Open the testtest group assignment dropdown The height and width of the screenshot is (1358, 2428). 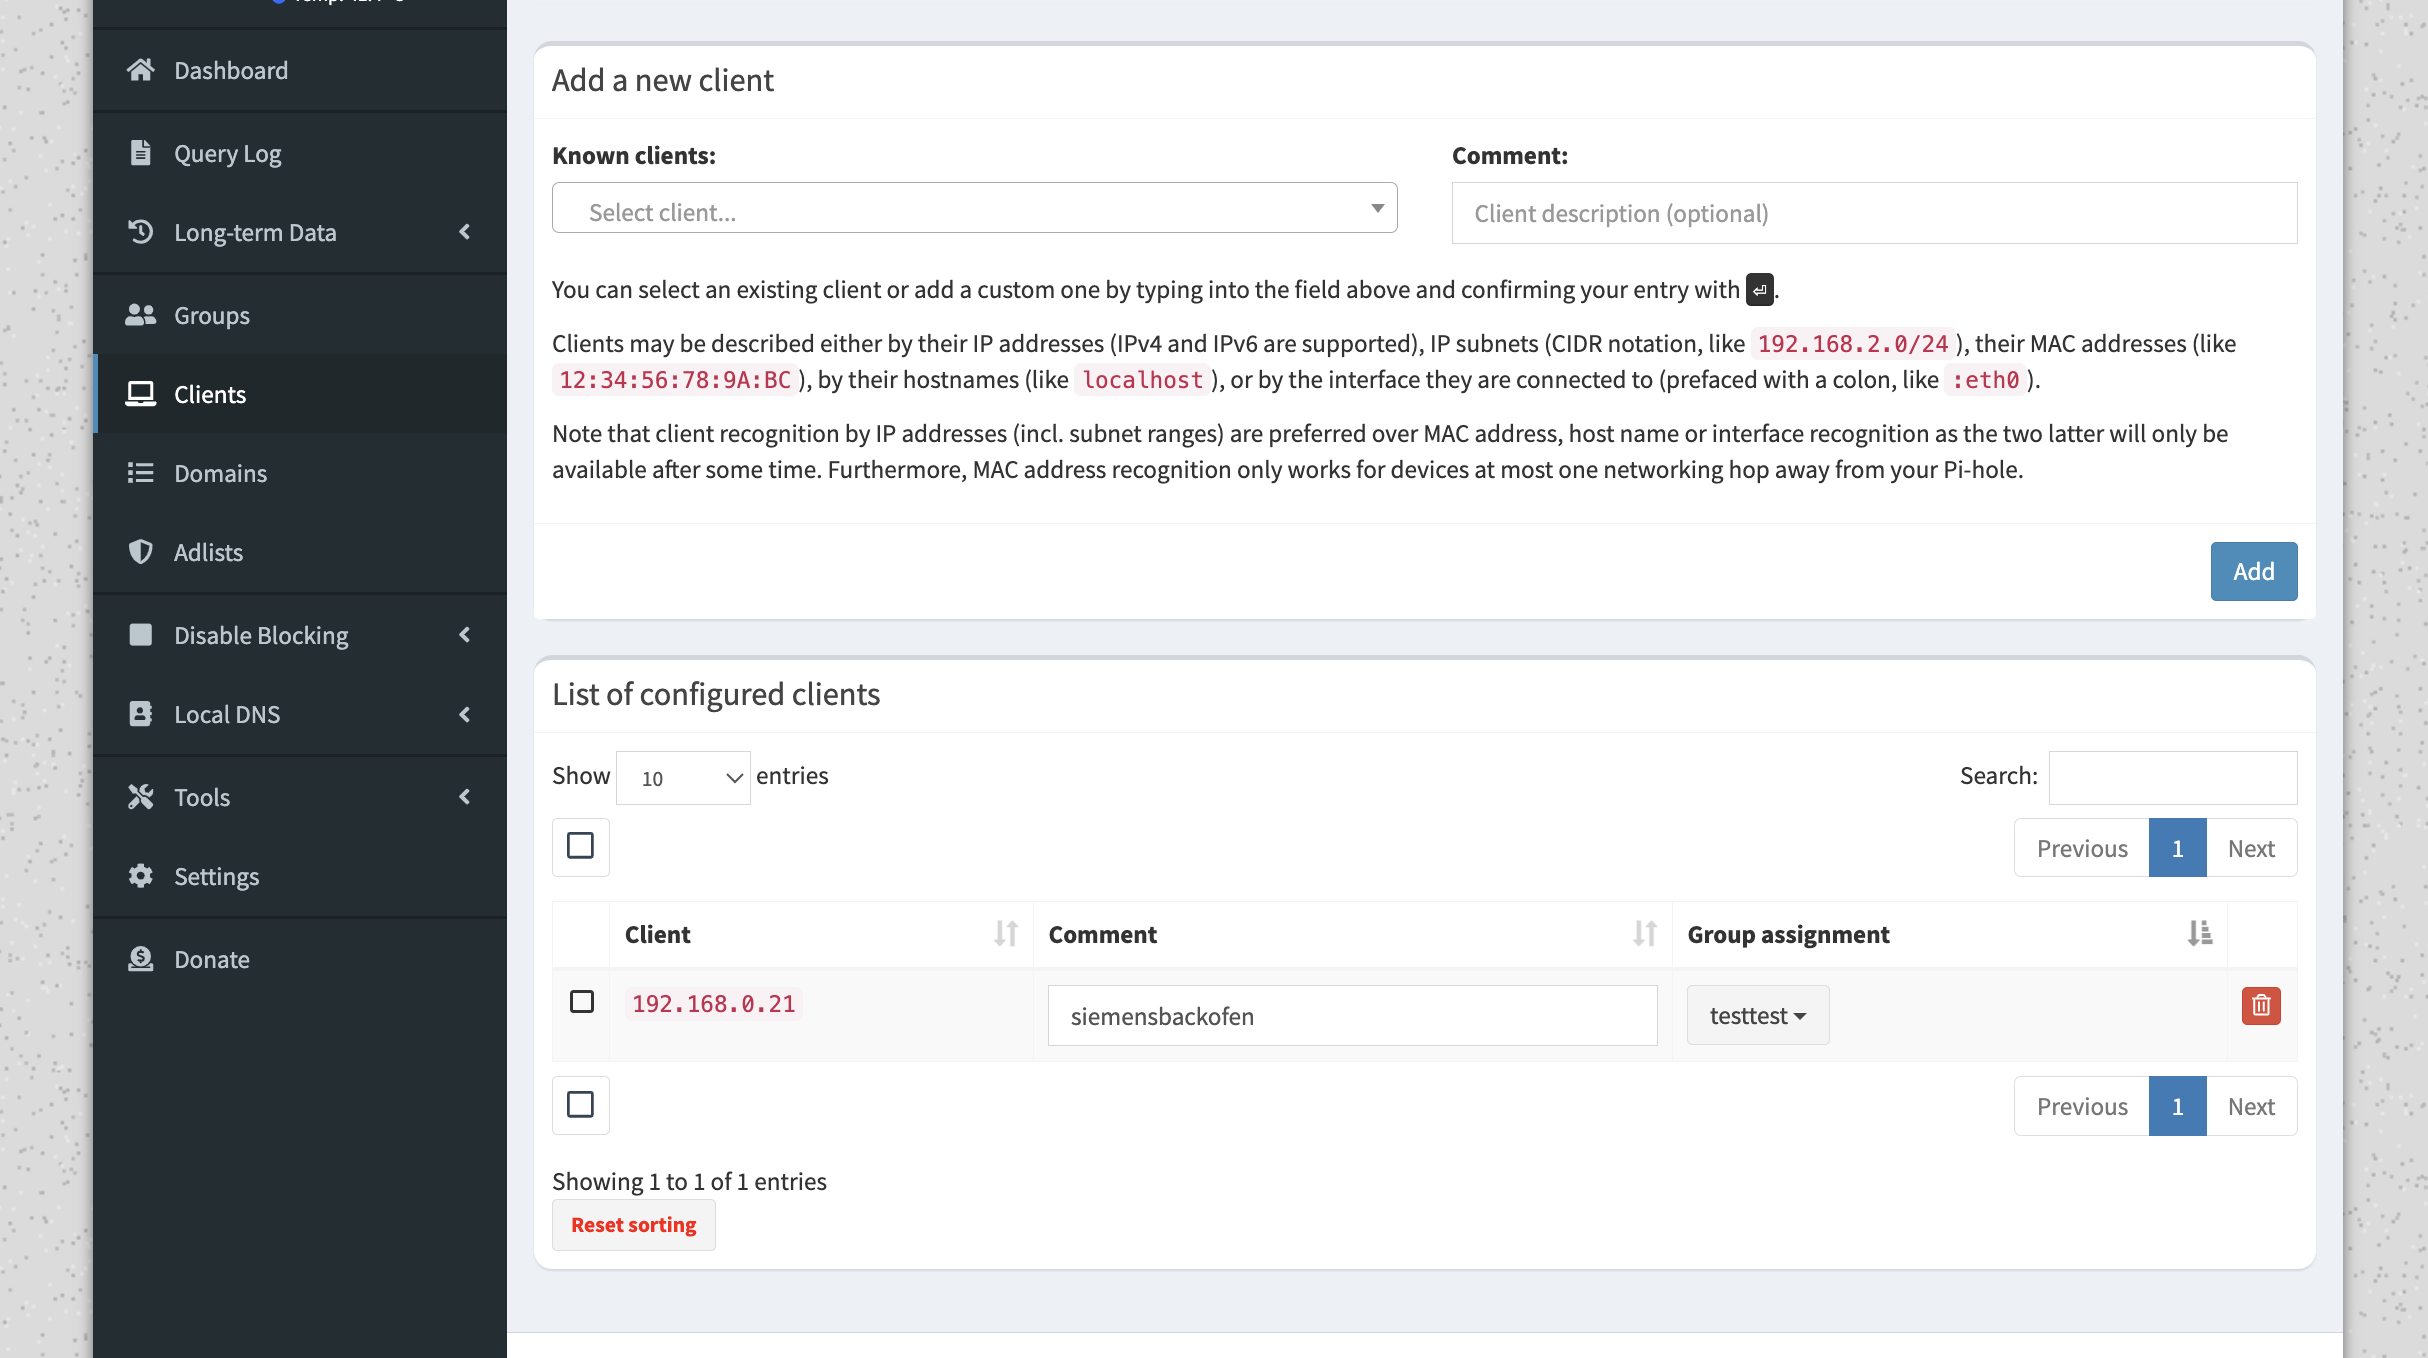tap(1758, 1015)
